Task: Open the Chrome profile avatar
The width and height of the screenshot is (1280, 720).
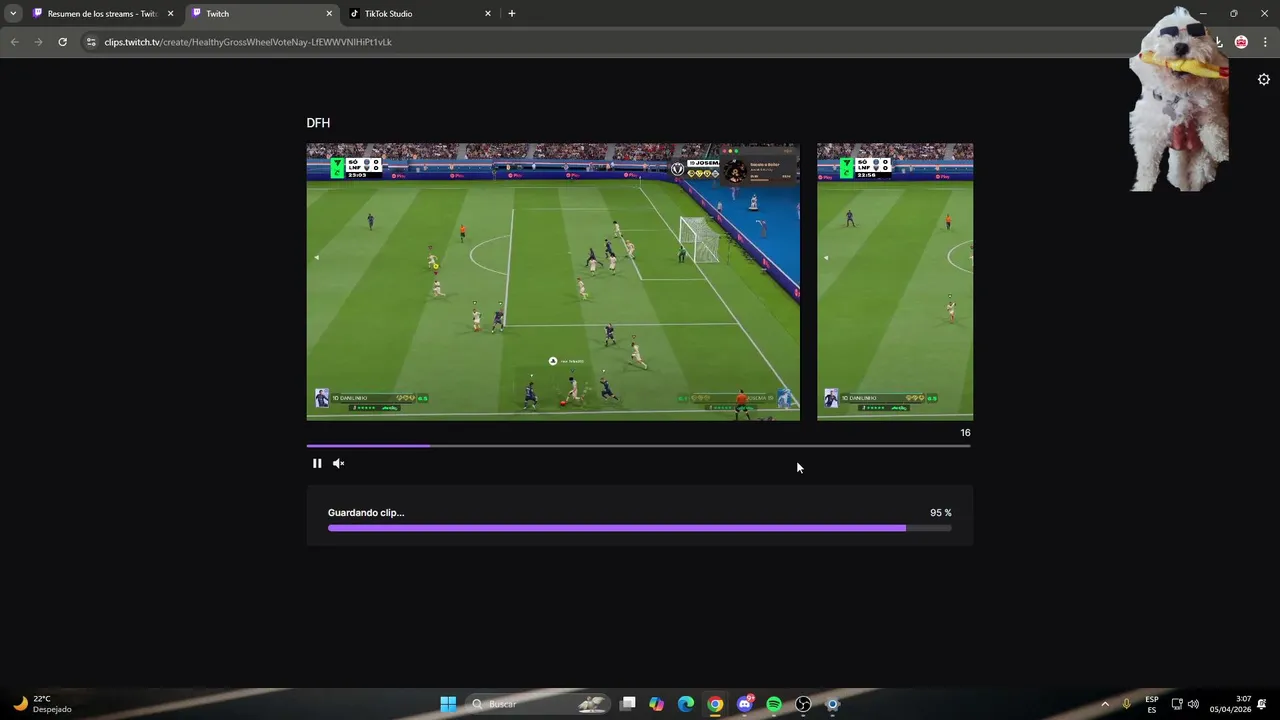Action: click(x=1241, y=42)
